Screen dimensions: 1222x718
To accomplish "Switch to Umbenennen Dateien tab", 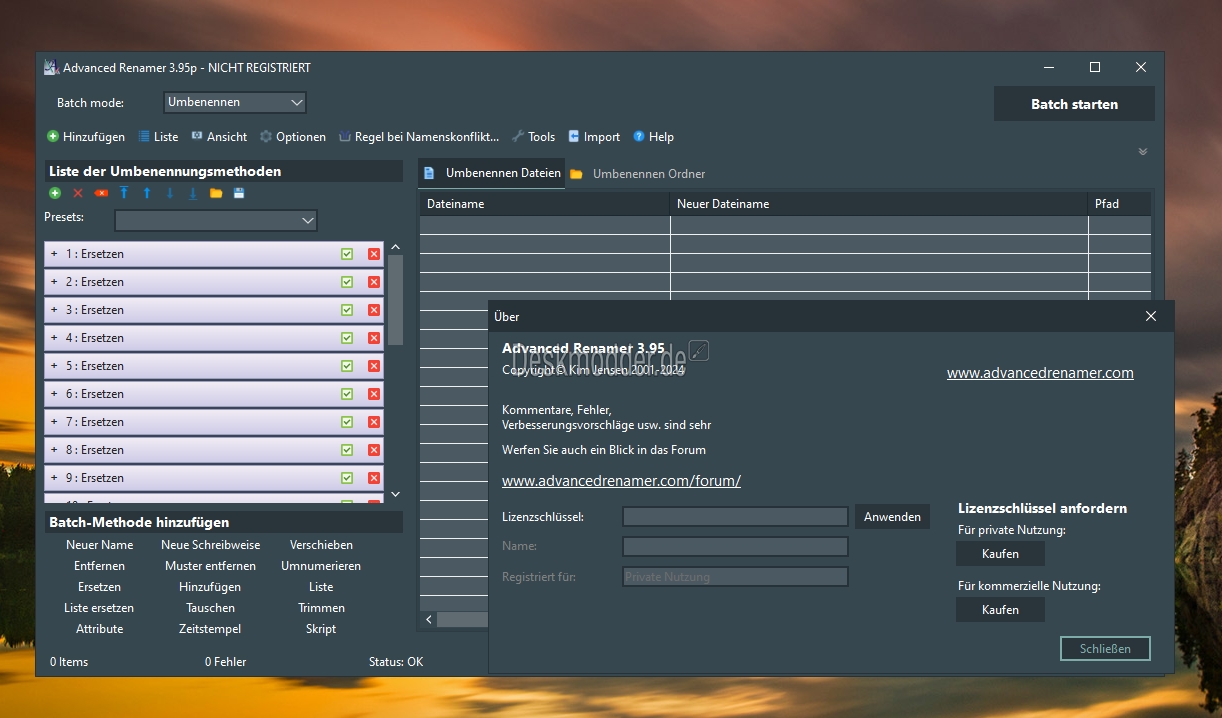I will [x=492, y=173].
